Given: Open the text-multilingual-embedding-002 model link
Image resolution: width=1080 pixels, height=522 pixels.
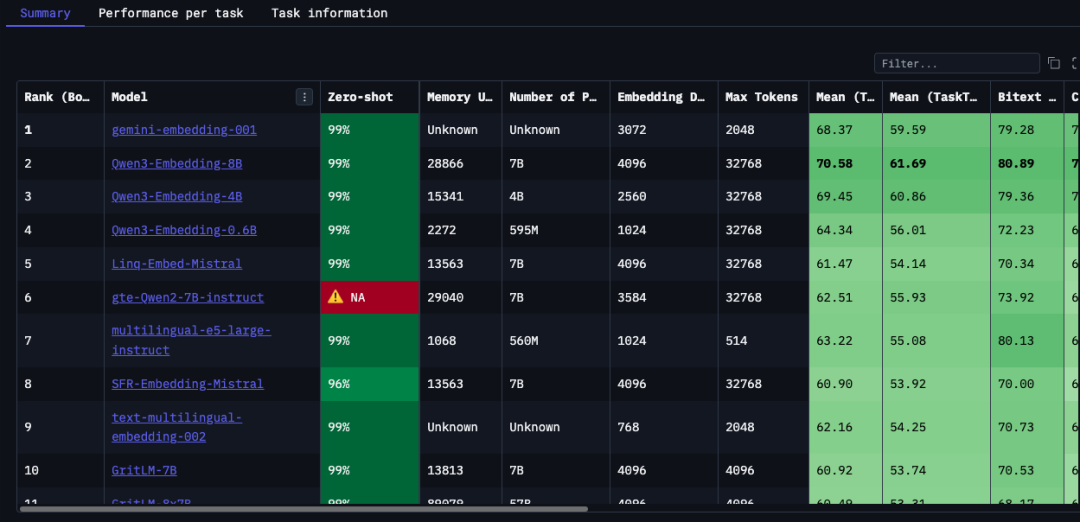Looking at the screenshot, I should pyautogui.click(x=177, y=427).
